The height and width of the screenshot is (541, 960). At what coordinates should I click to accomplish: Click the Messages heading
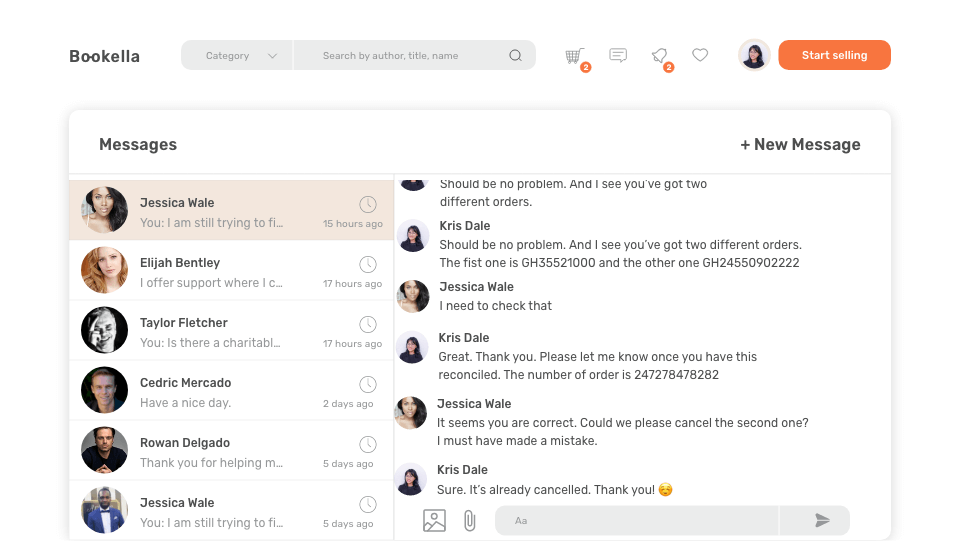[138, 144]
